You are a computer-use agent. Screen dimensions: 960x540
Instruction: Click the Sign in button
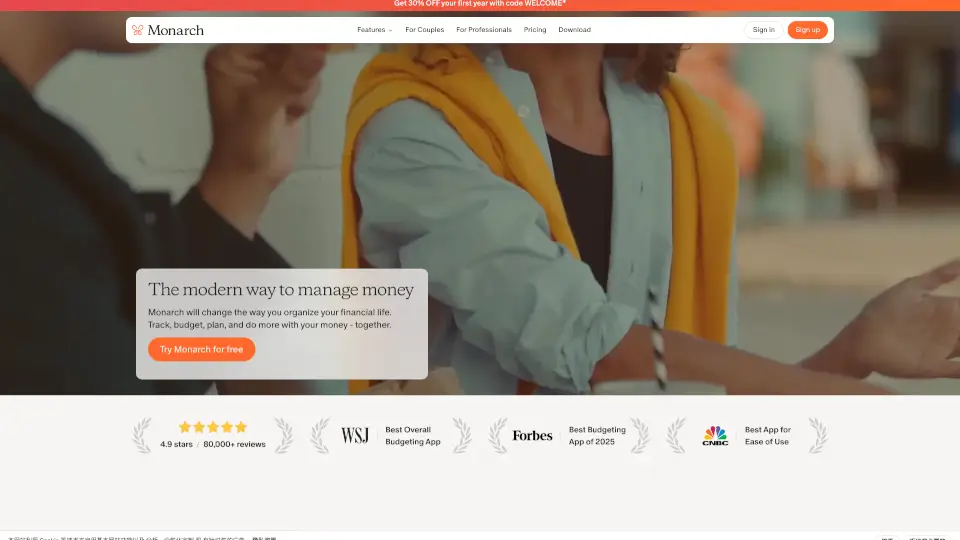click(764, 30)
